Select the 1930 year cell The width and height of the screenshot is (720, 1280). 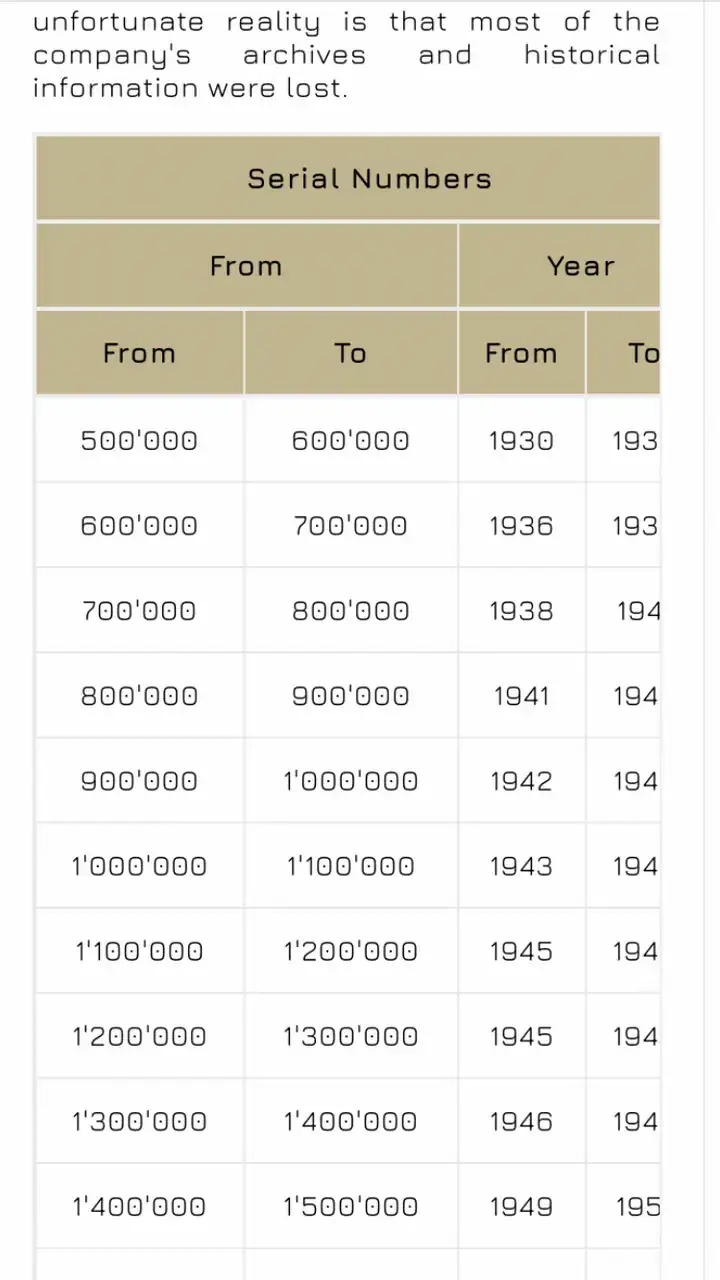click(x=521, y=441)
